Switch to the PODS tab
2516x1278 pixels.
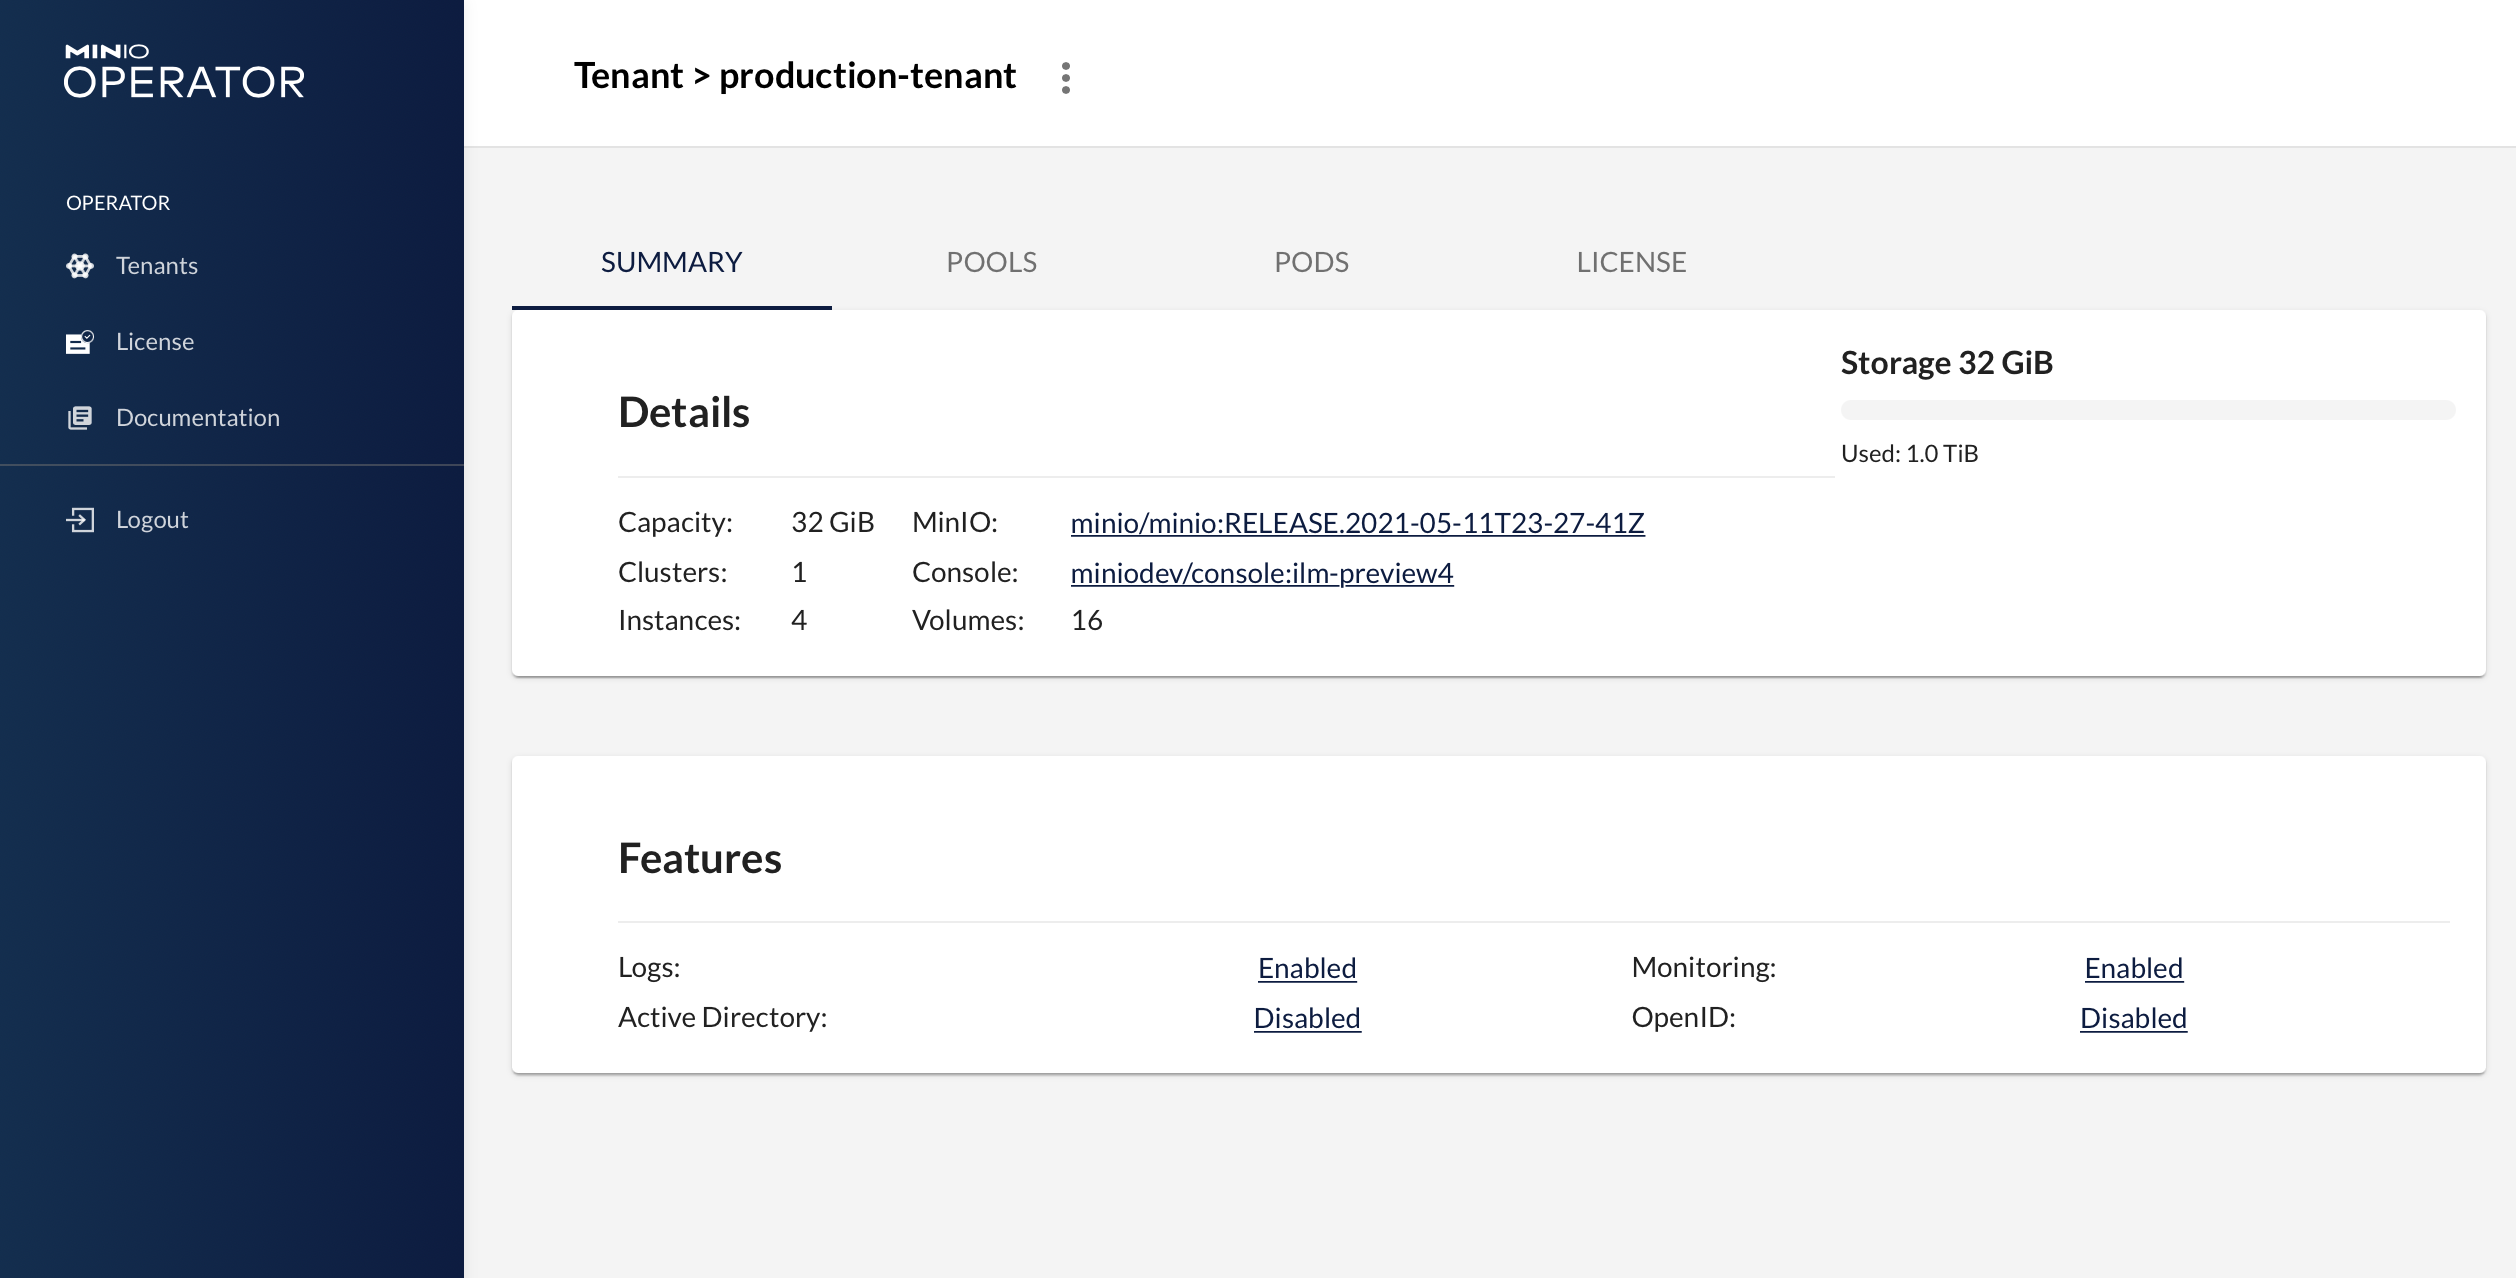point(1312,262)
